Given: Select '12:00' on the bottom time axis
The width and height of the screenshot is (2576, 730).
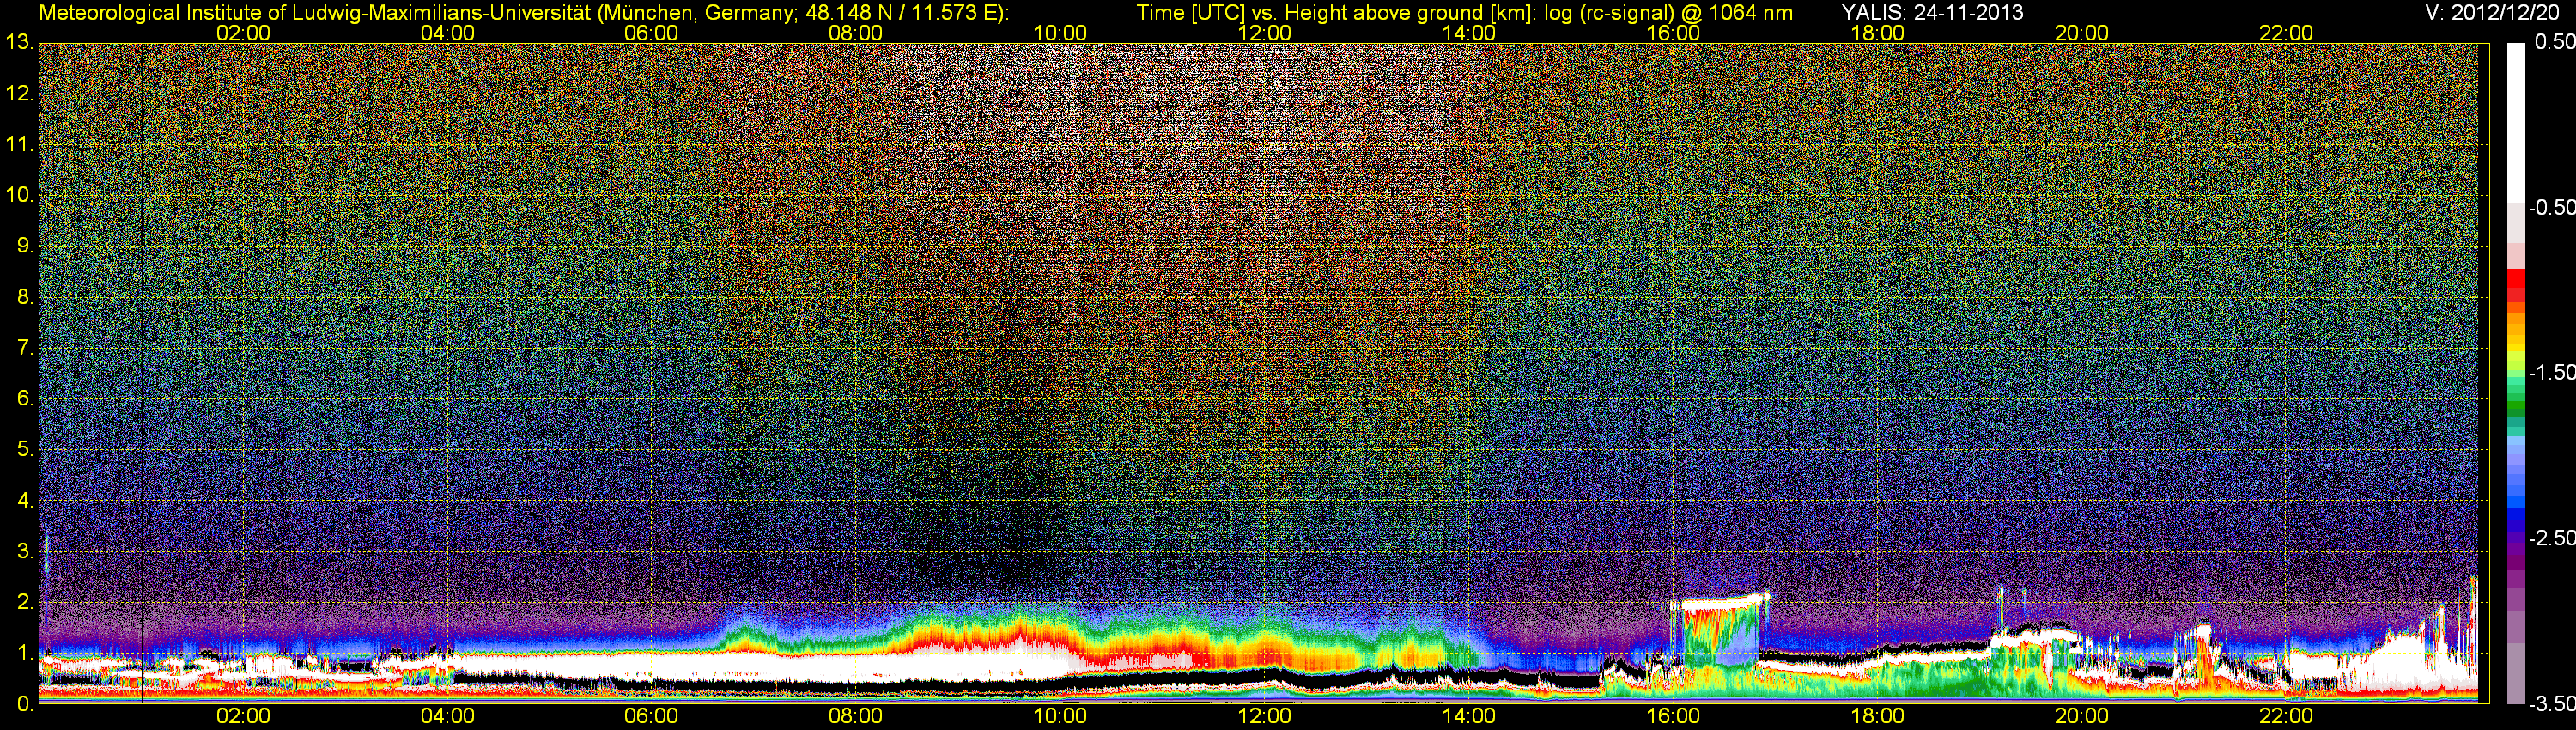Looking at the screenshot, I should [1265, 716].
